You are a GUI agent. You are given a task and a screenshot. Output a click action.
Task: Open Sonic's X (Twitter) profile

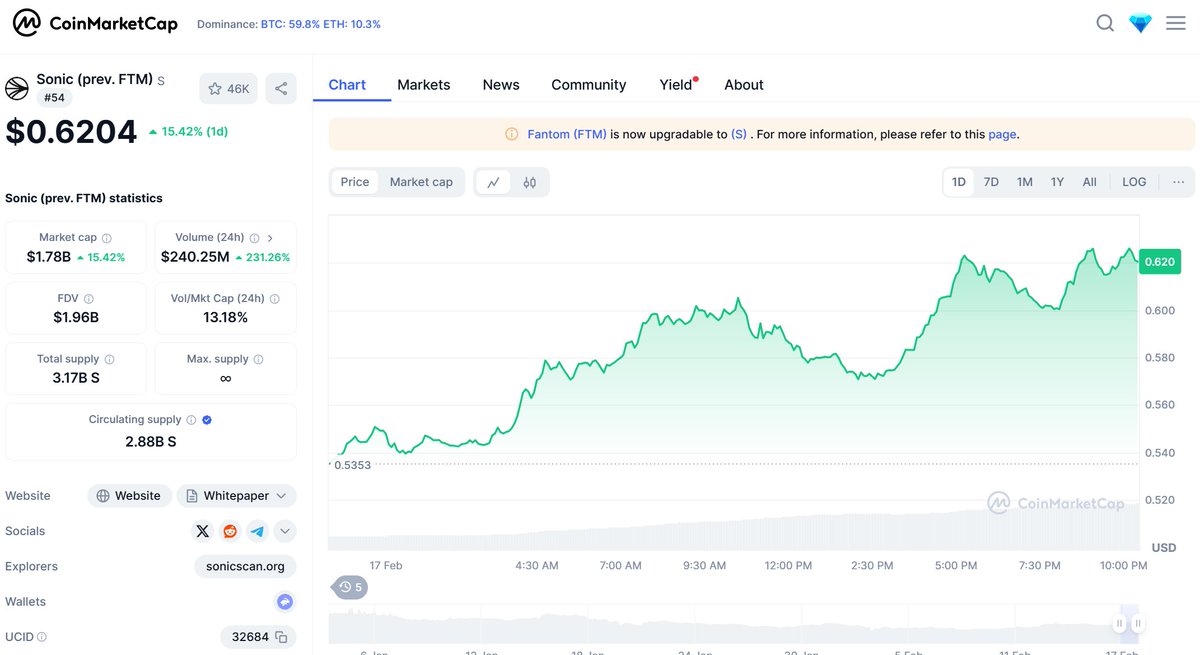[x=202, y=531]
